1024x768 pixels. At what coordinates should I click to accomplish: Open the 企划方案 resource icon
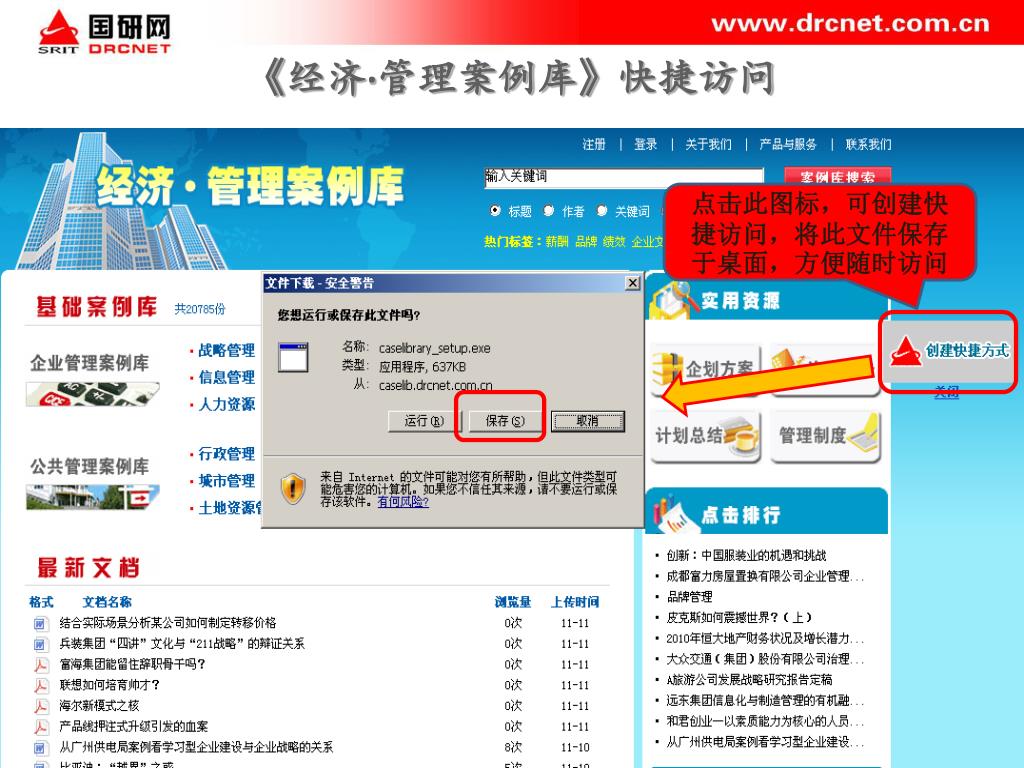(x=705, y=370)
